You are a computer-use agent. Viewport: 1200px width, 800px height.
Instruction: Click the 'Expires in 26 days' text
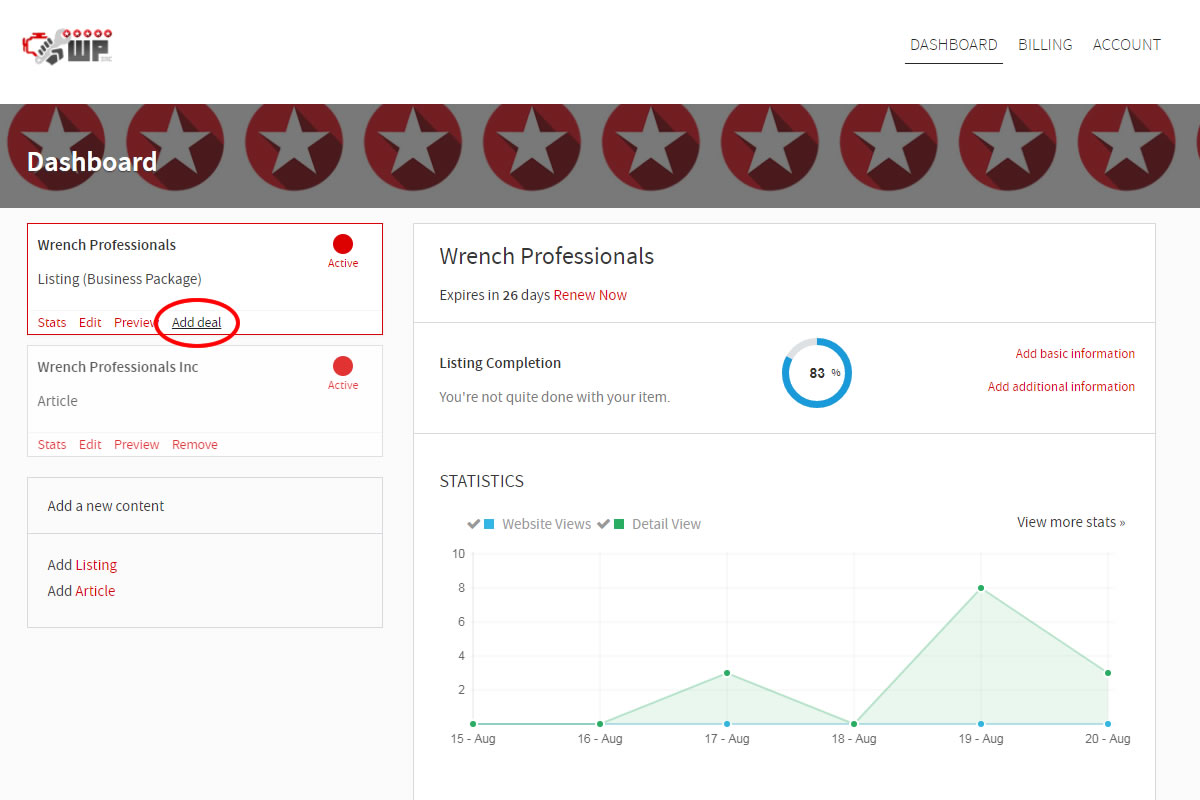pyautogui.click(x=495, y=295)
